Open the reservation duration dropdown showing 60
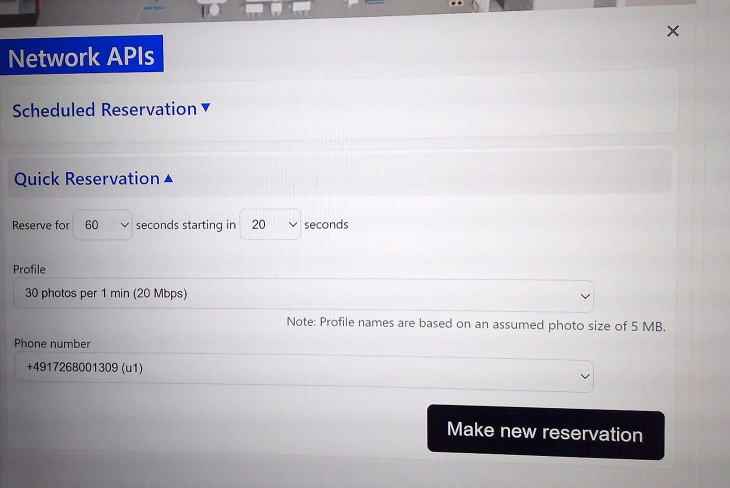The height and width of the screenshot is (488, 730). (x=102, y=225)
